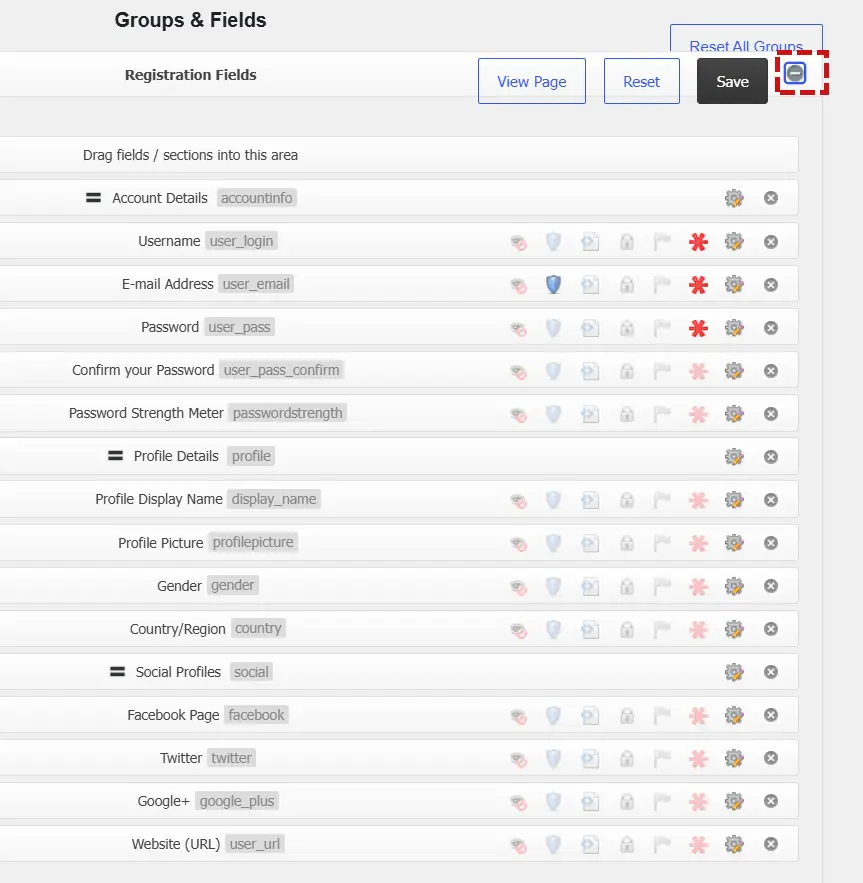Save the Registration Fields group
This screenshot has width=863, height=883.
click(x=732, y=81)
